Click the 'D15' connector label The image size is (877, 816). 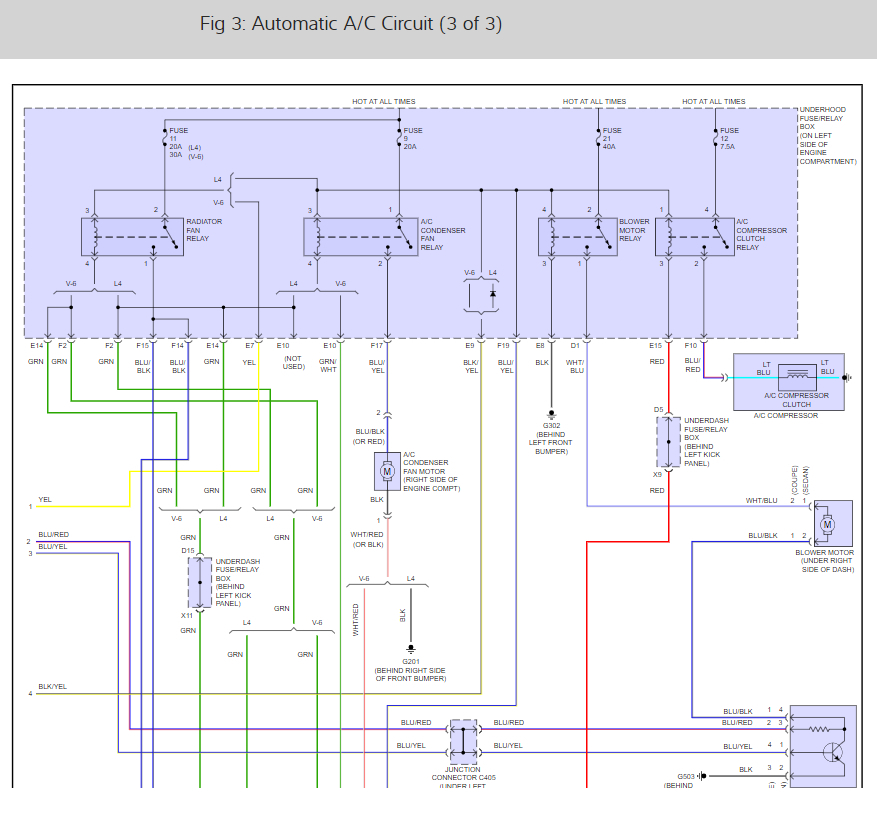click(187, 550)
